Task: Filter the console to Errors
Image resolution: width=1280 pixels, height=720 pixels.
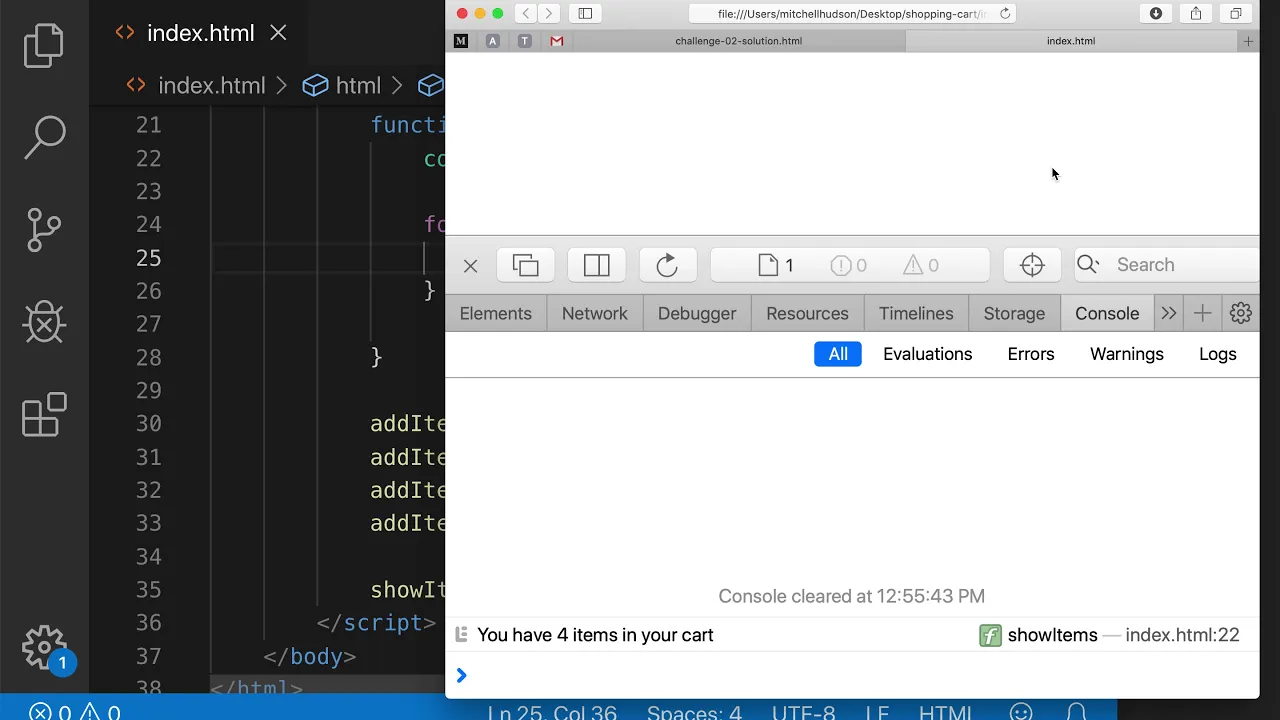Action: tap(1031, 354)
